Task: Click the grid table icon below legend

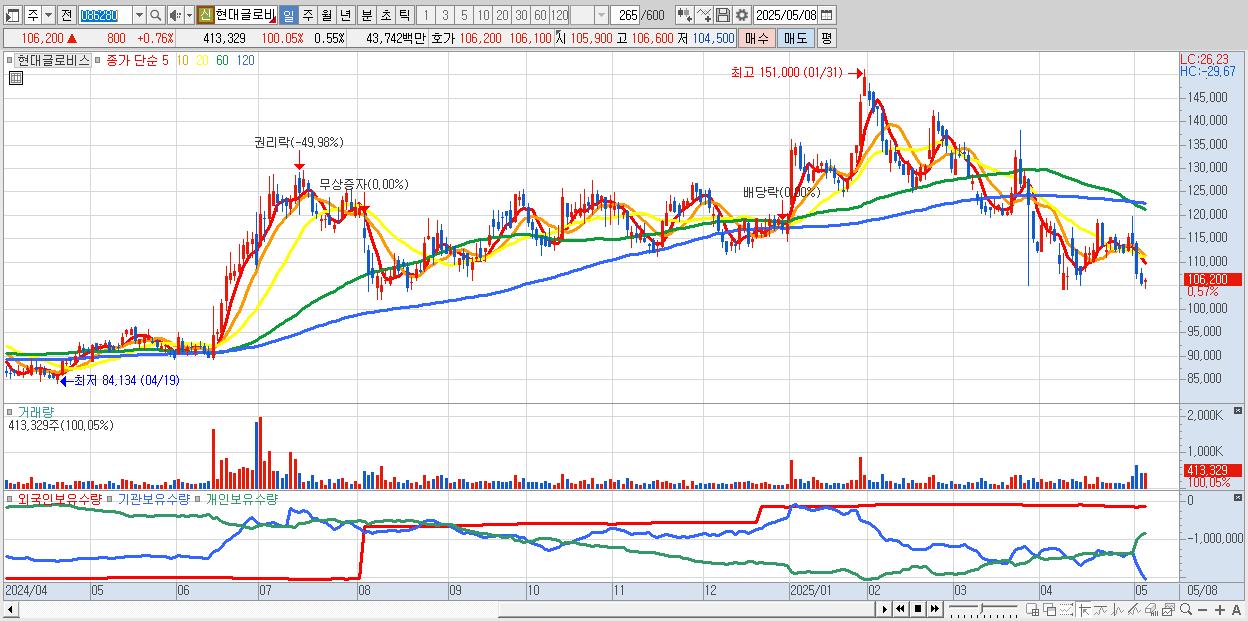Action: point(14,78)
